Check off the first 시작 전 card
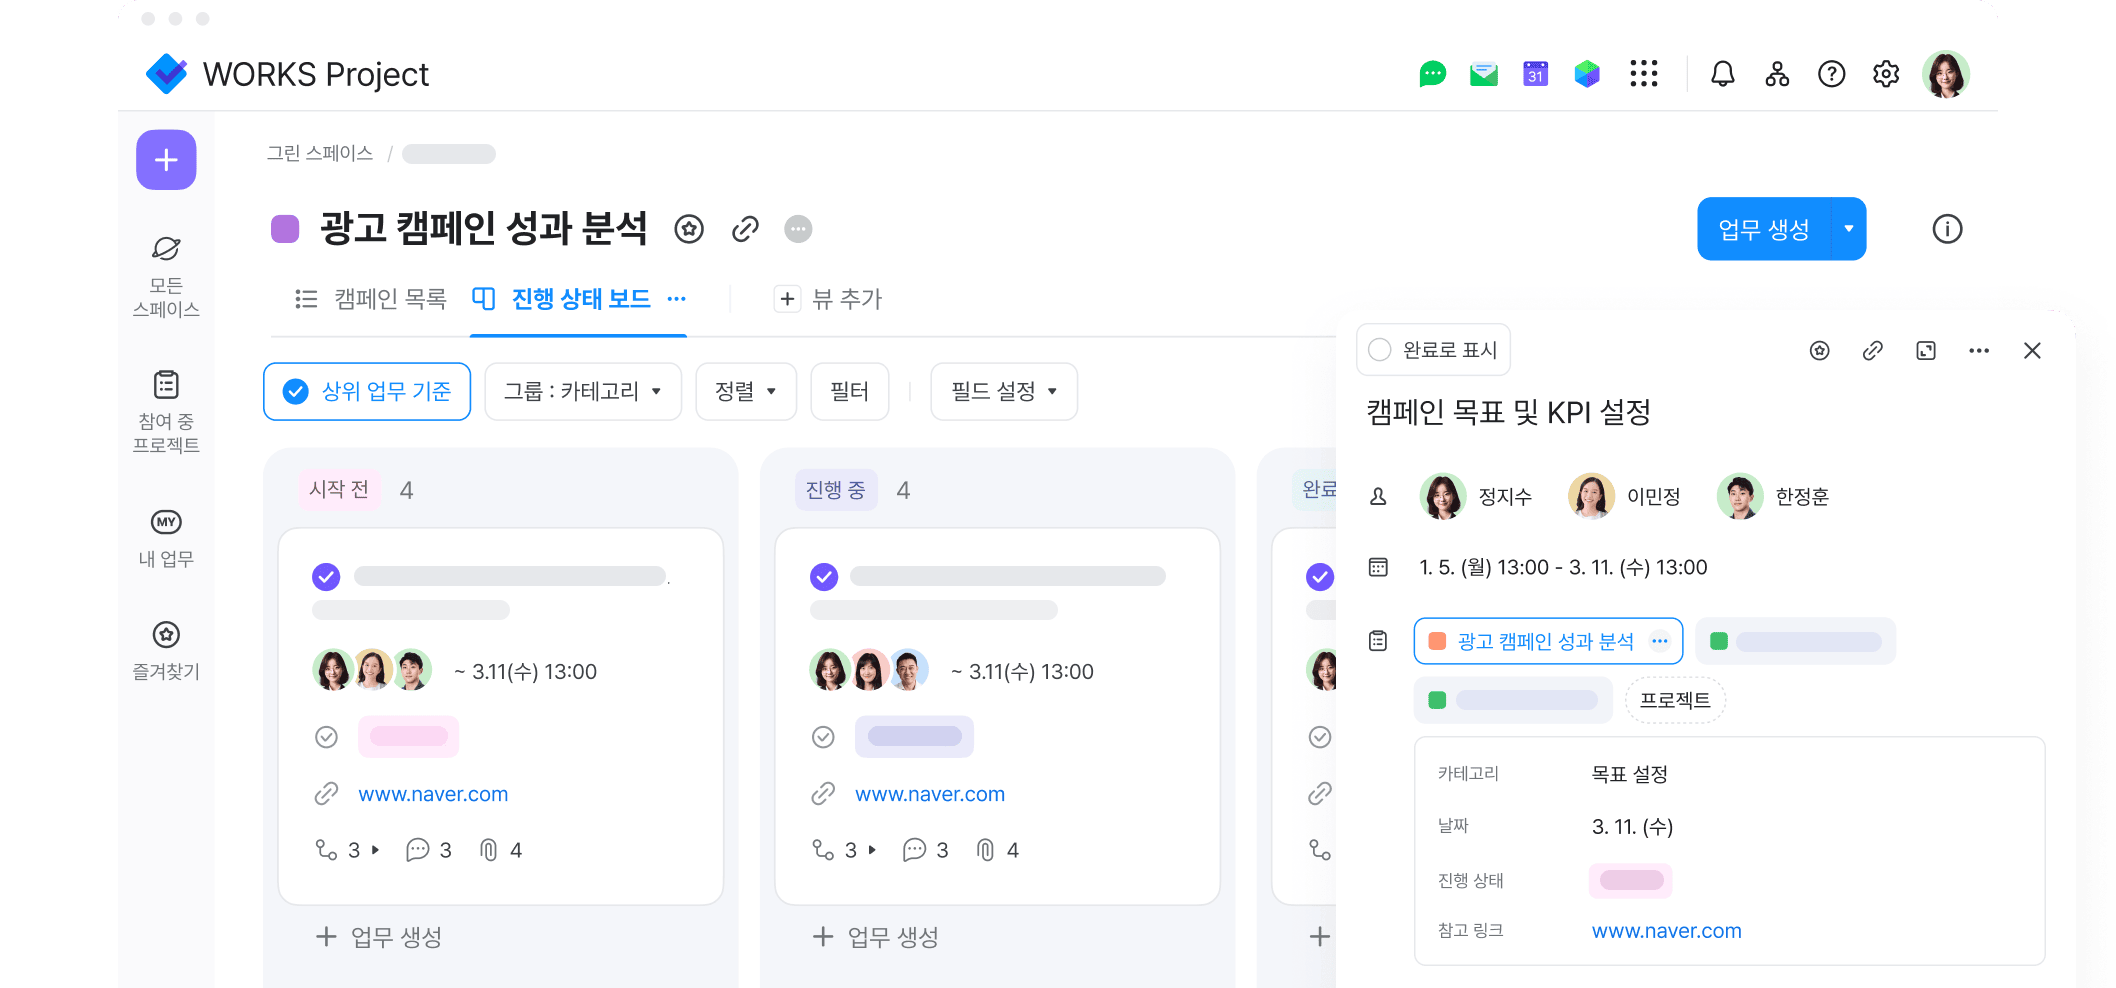 [x=326, y=577]
